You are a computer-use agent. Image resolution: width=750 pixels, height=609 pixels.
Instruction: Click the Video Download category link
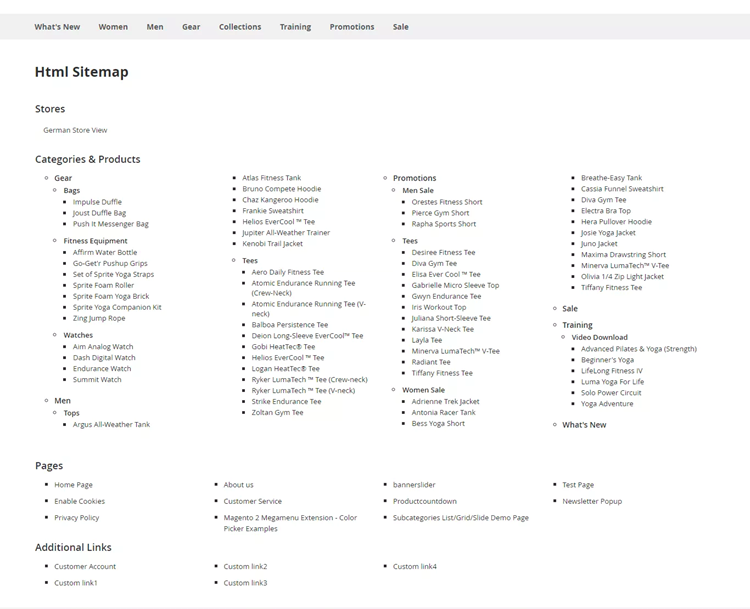(599, 338)
